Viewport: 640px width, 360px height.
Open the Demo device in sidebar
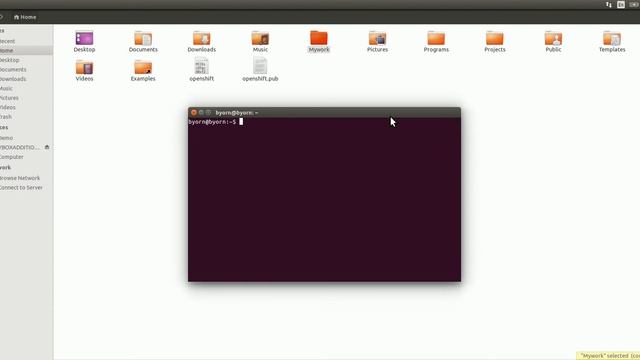coord(7,138)
